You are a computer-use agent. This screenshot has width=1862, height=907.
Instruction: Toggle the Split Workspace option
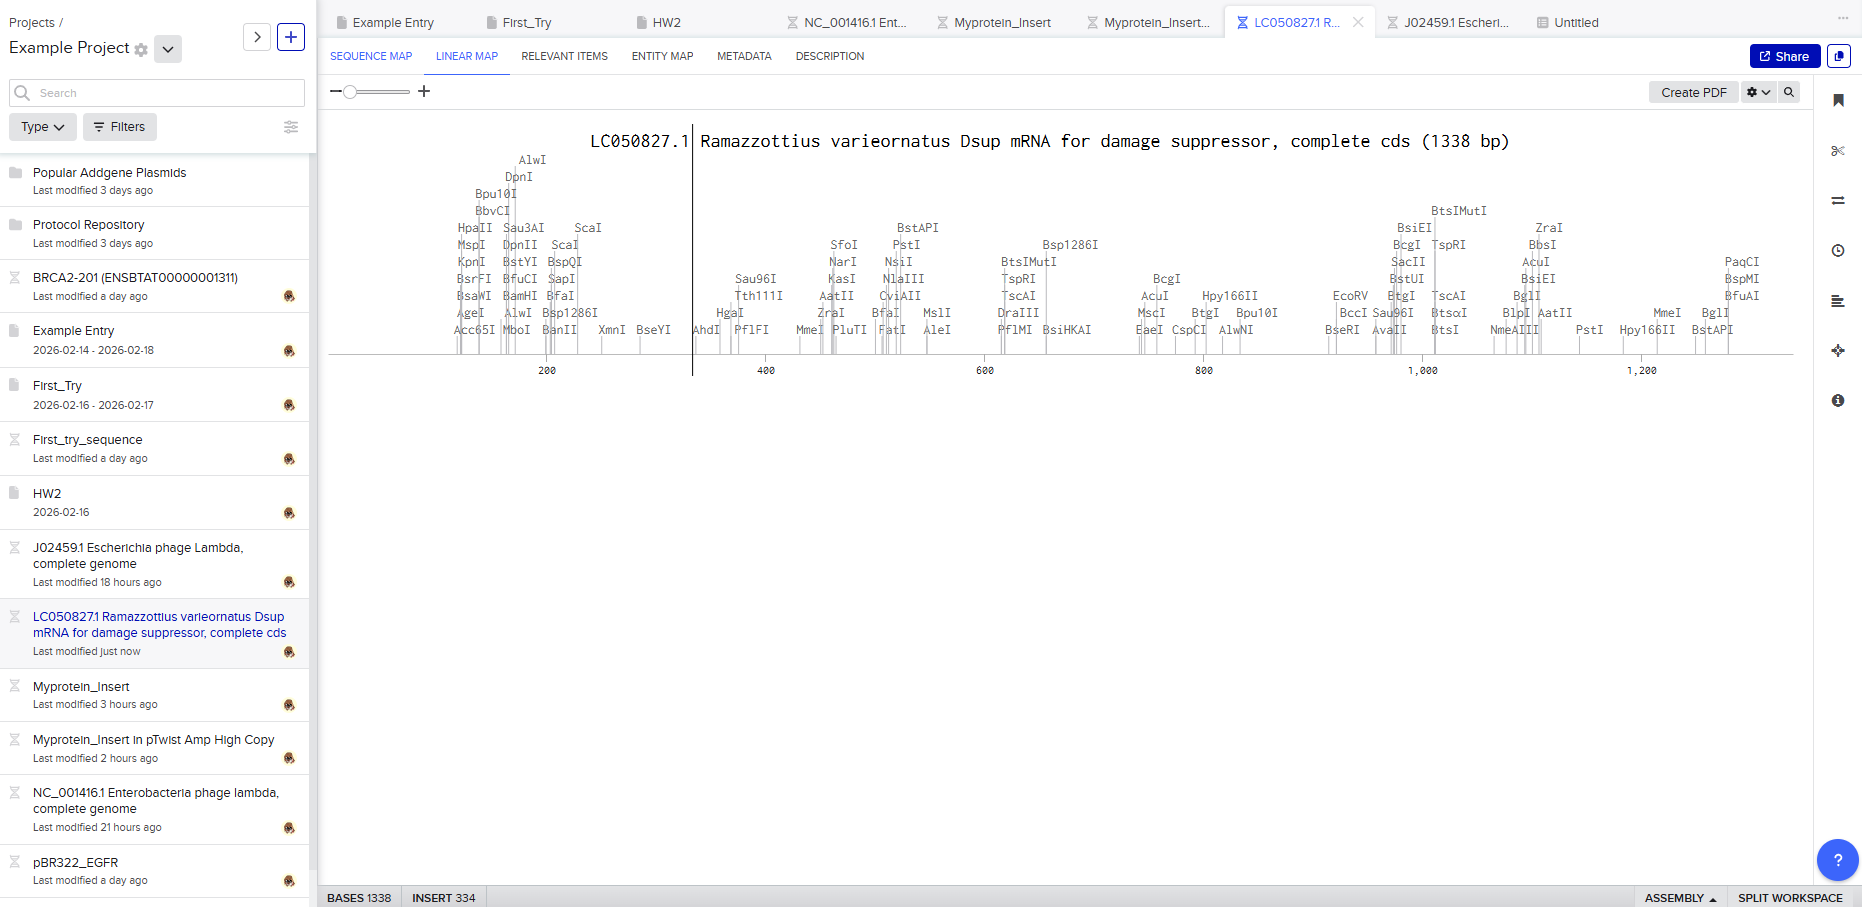pos(1790,898)
